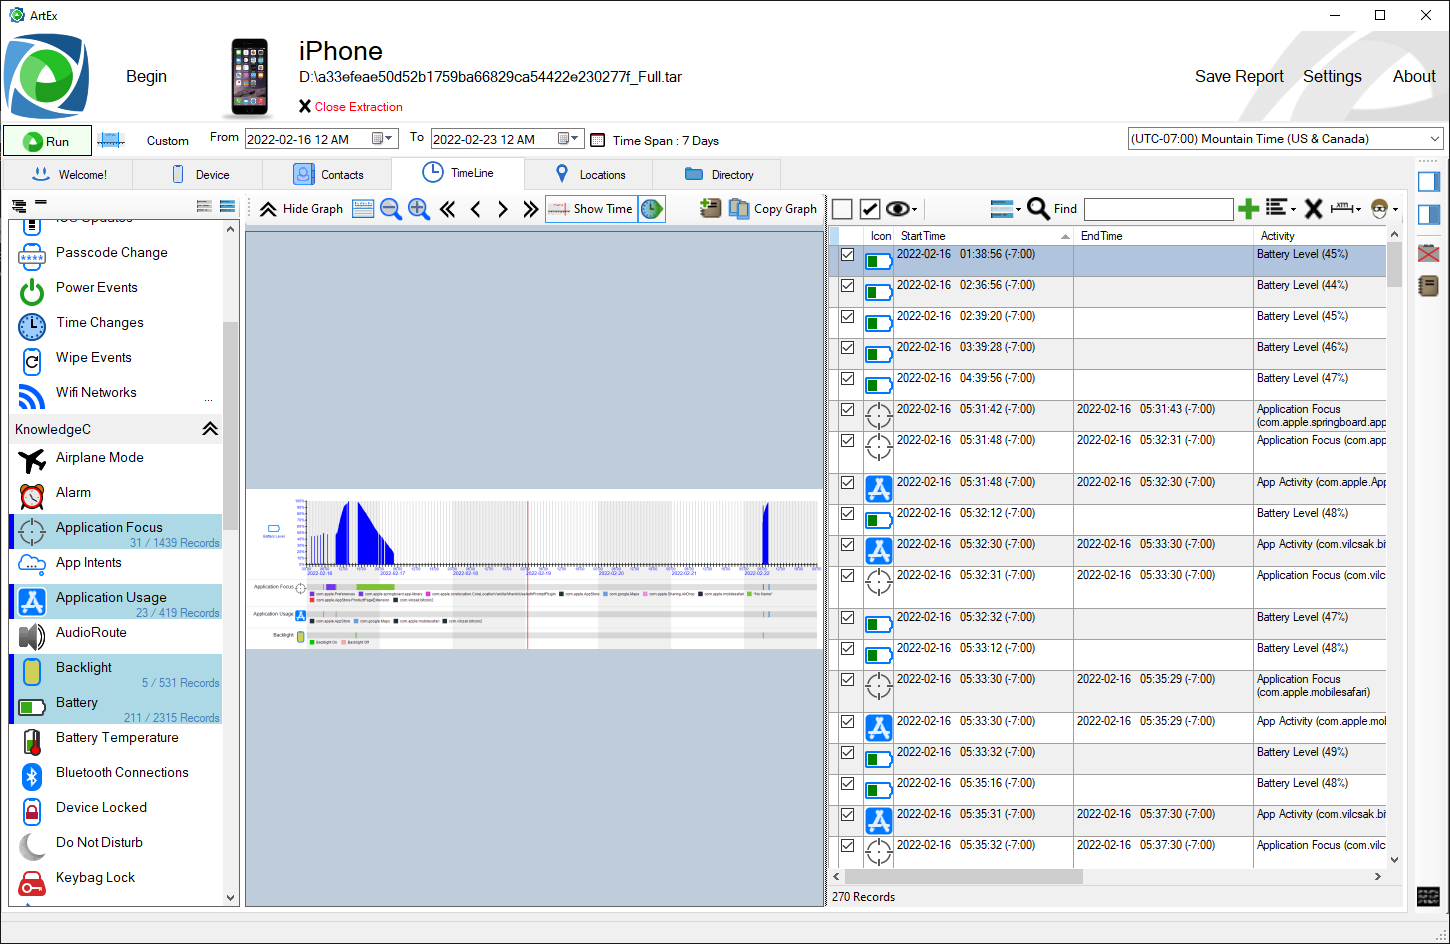This screenshot has width=1450, height=944.
Task: Switch to the Device tab
Action: [x=200, y=174]
